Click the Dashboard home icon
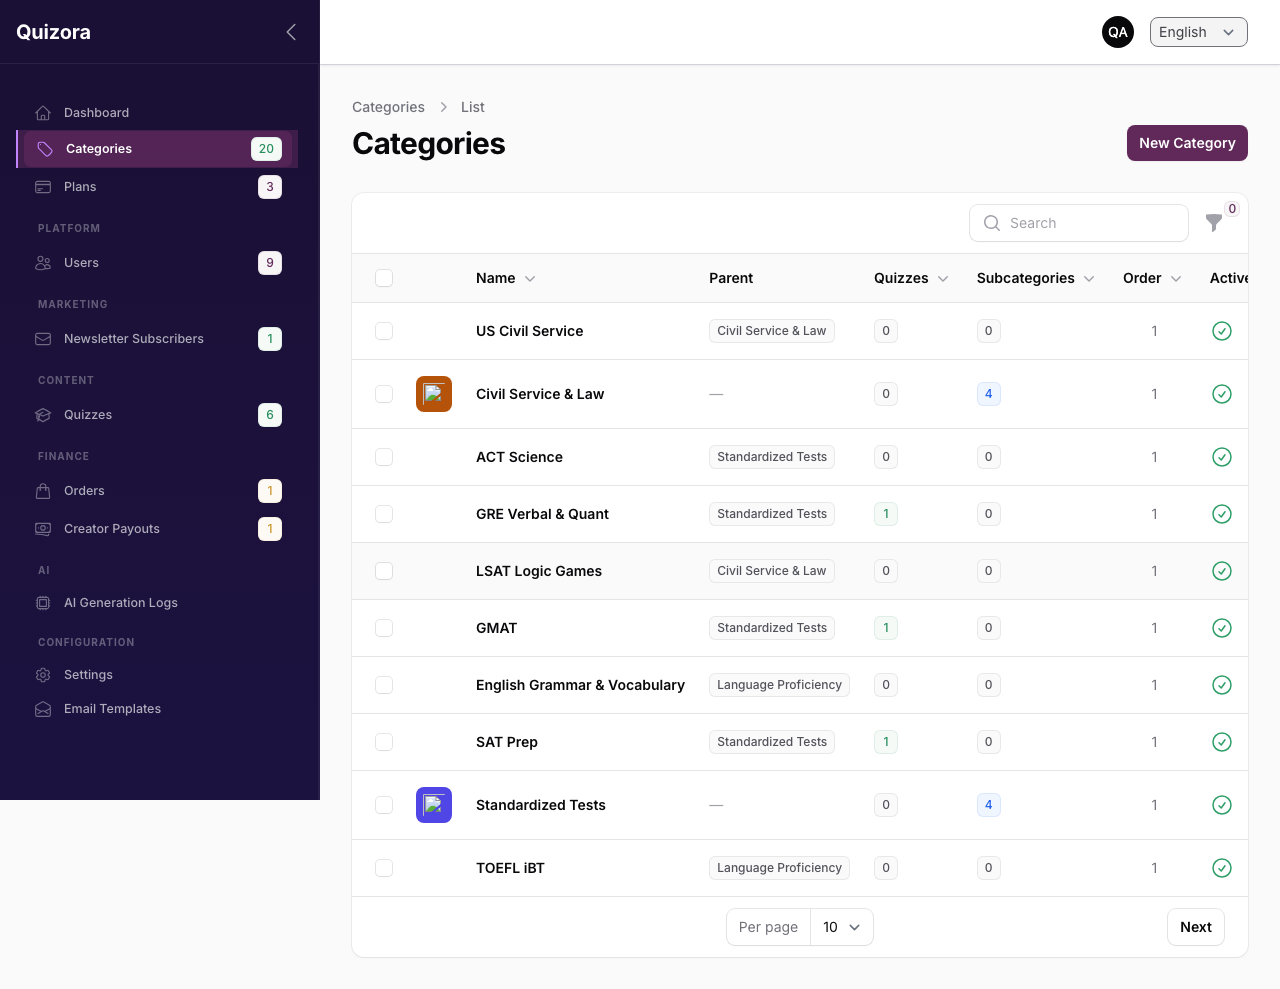The height and width of the screenshot is (989, 1280). [x=43, y=113]
